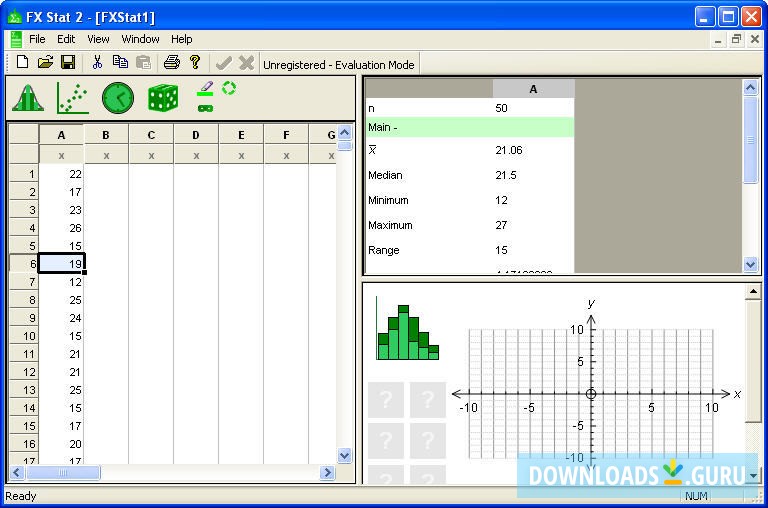The height and width of the screenshot is (508, 768).
Task: Select column B header in spreadsheet
Action: click(x=106, y=135)
